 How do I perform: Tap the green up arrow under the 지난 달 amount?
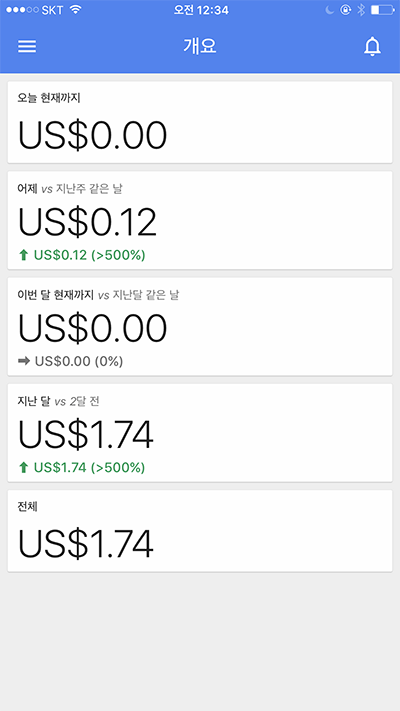click(24, 468)
